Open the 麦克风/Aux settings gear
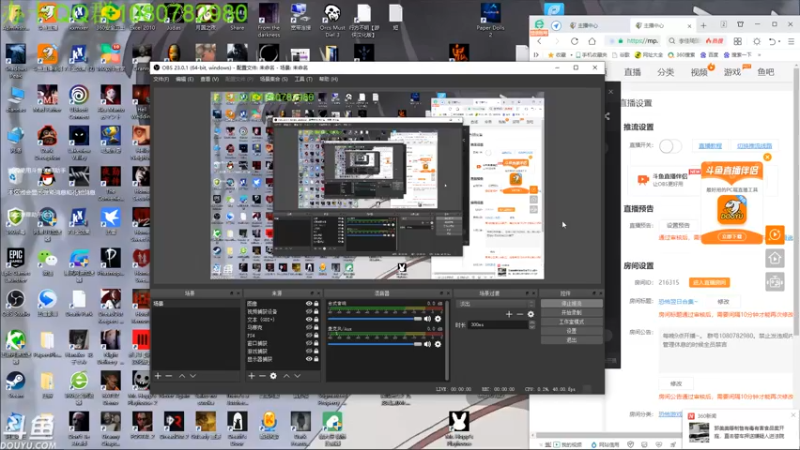This screenshot has width=800, height=450. point(438,344)
